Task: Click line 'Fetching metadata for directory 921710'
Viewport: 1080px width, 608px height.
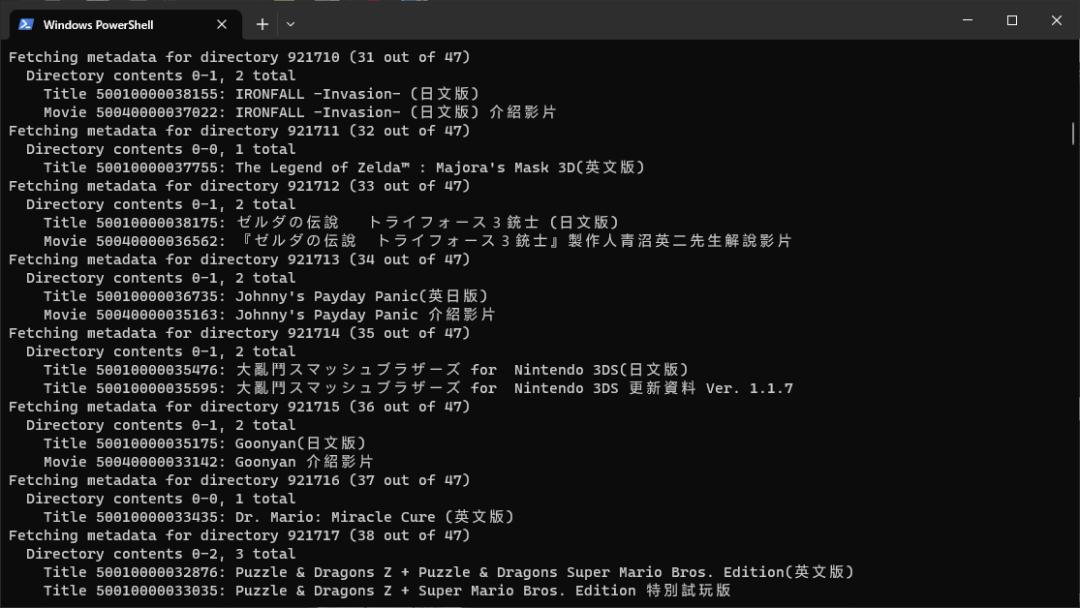Action: click(239, 57)
